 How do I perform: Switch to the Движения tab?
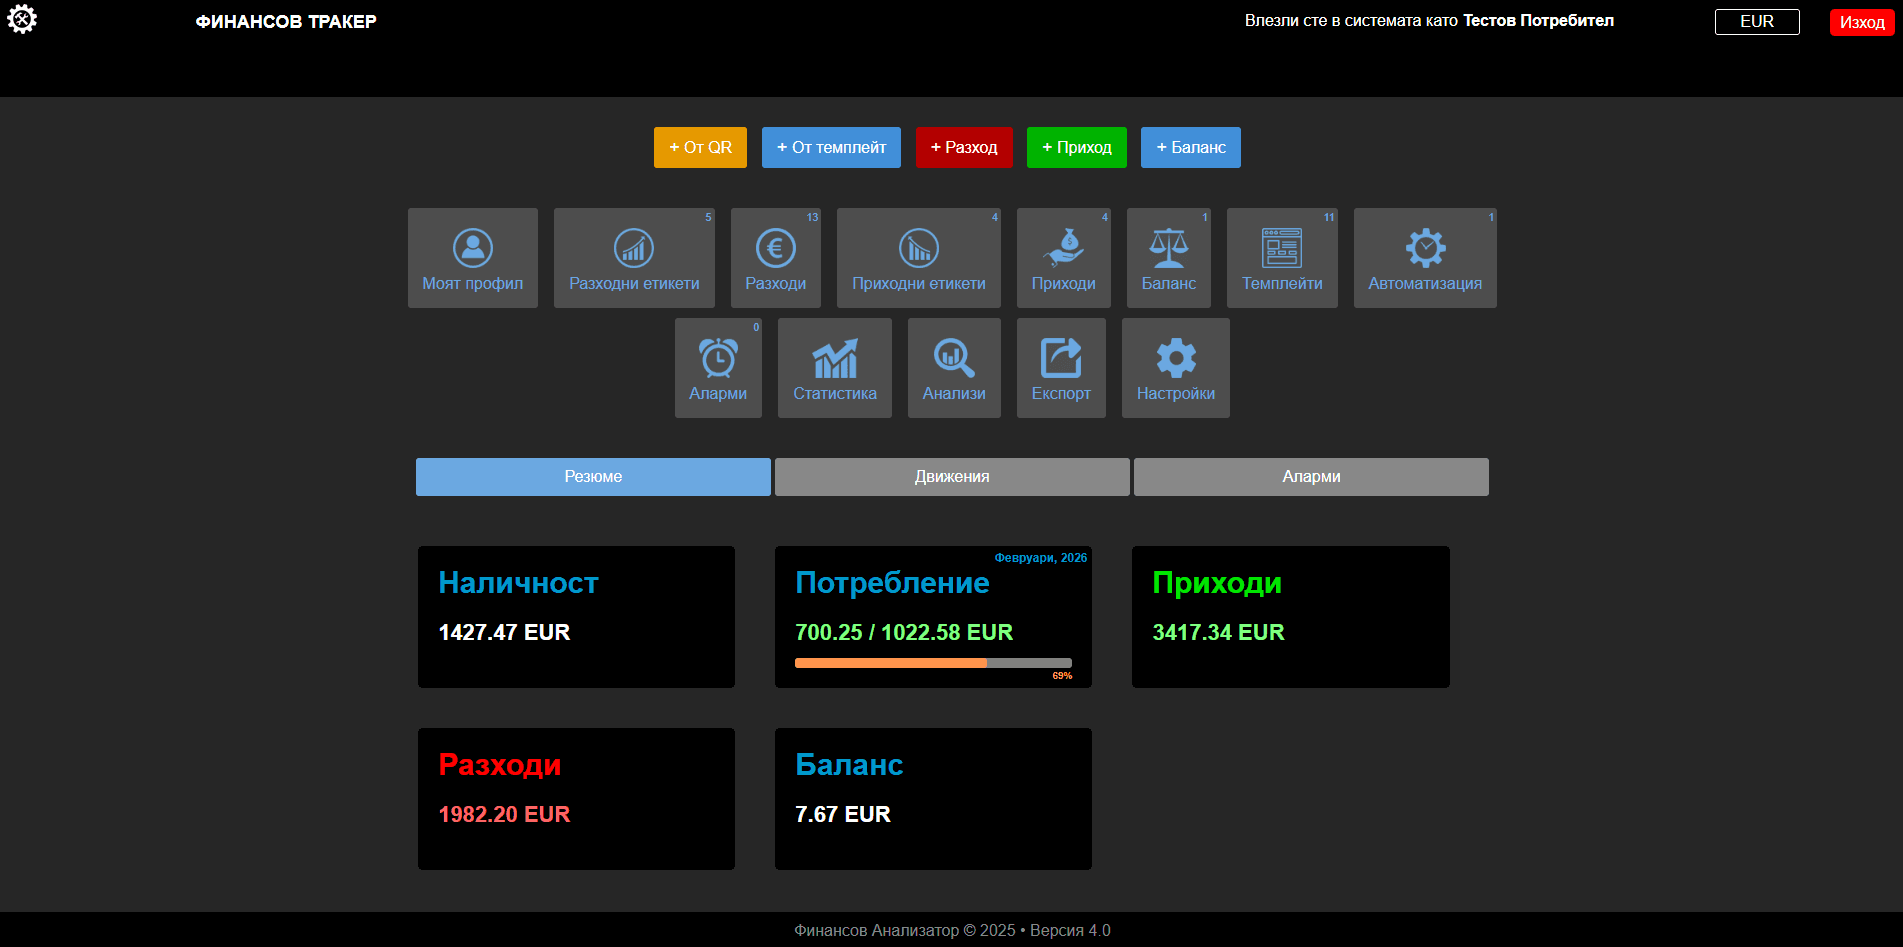pyautogui.click(x=951, y=477)
